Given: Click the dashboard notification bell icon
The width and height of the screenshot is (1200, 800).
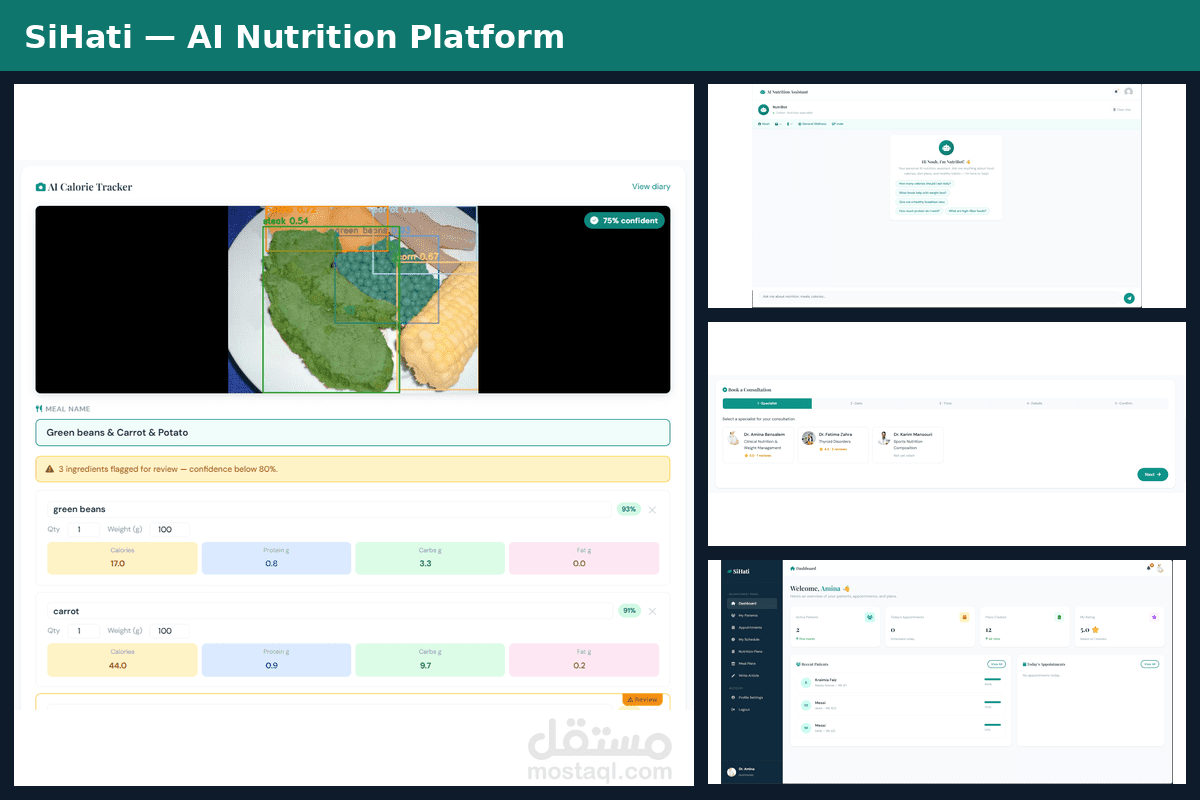Looking at the screenshot, I should point(1149,568).
